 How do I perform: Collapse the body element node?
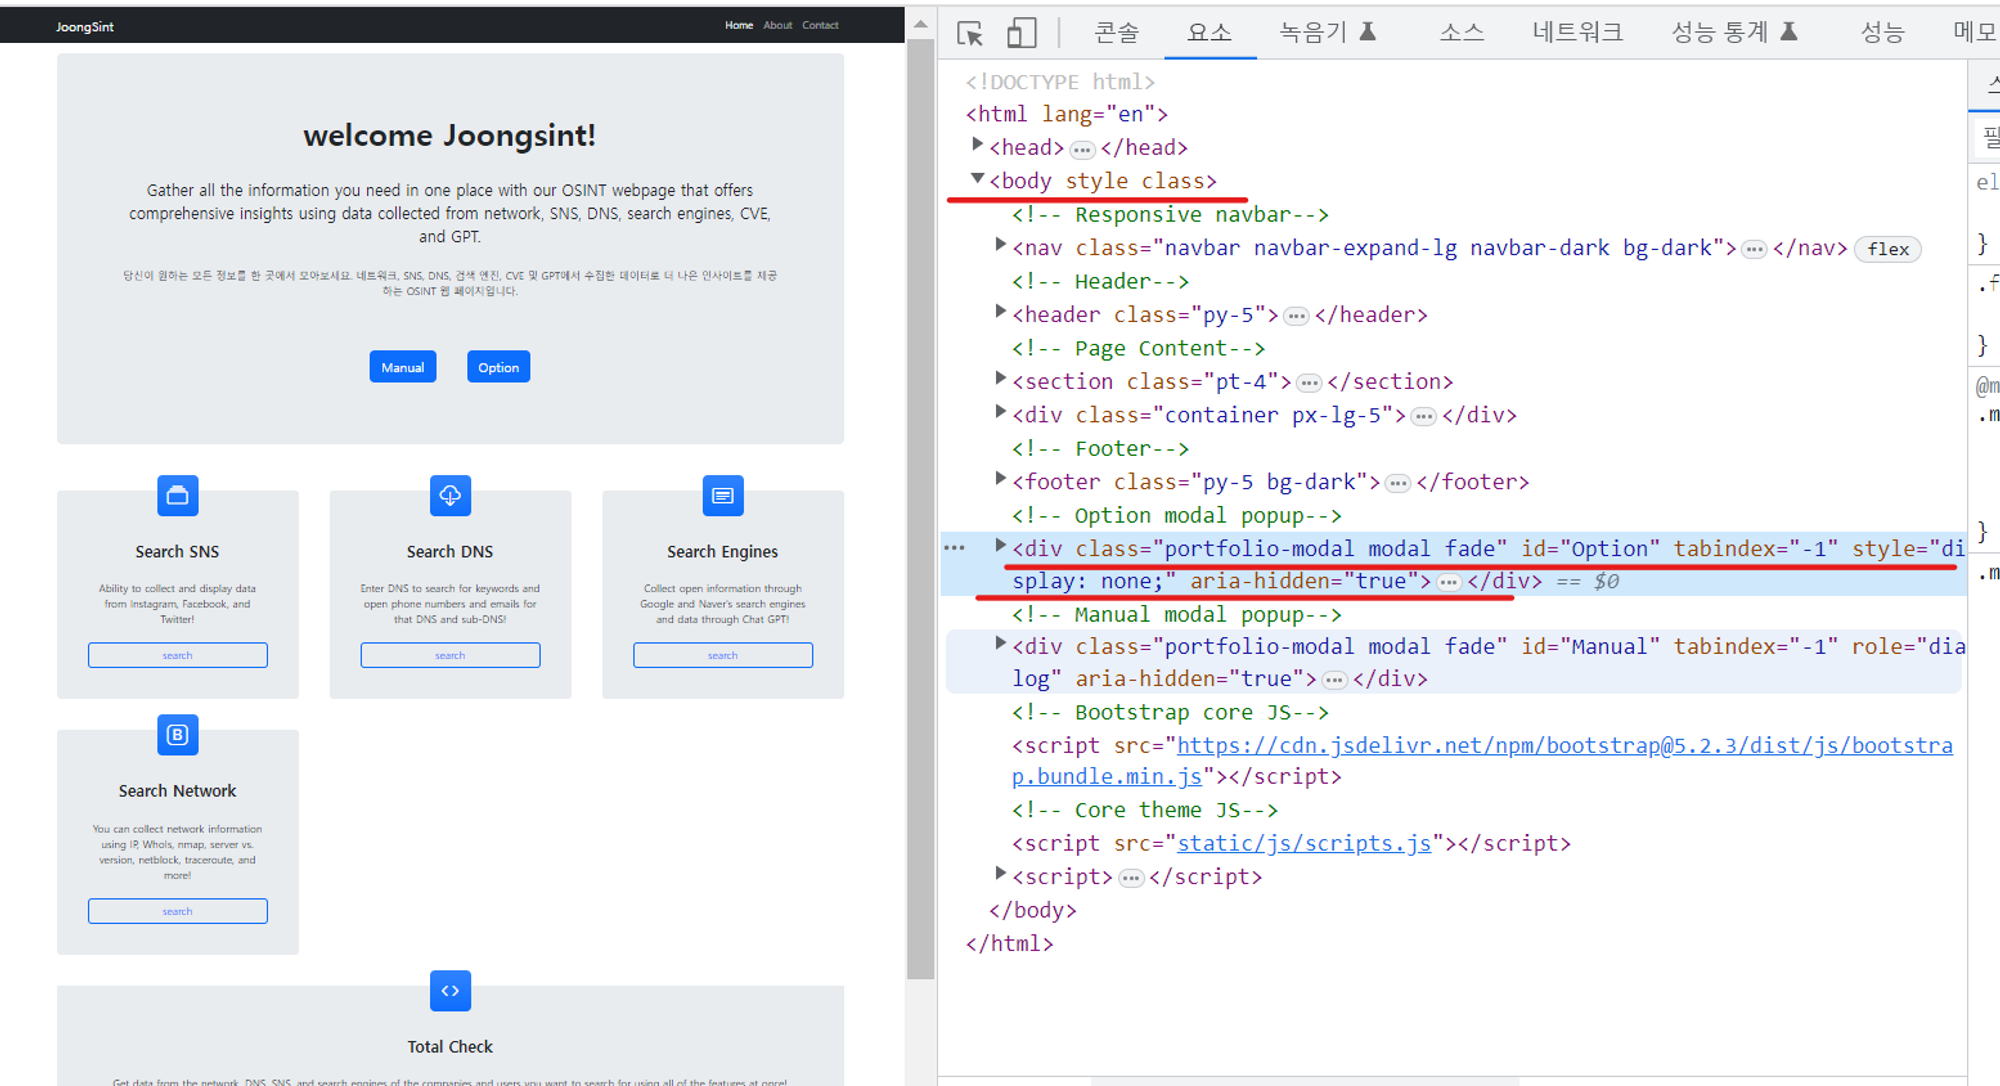(977, 179)
